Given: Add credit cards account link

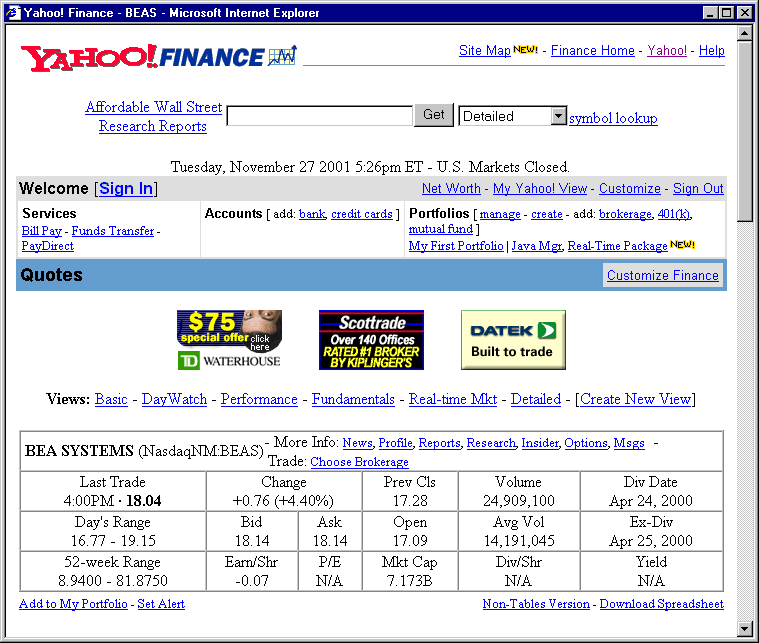Looking at the screenshot, I should click(362, 214).
